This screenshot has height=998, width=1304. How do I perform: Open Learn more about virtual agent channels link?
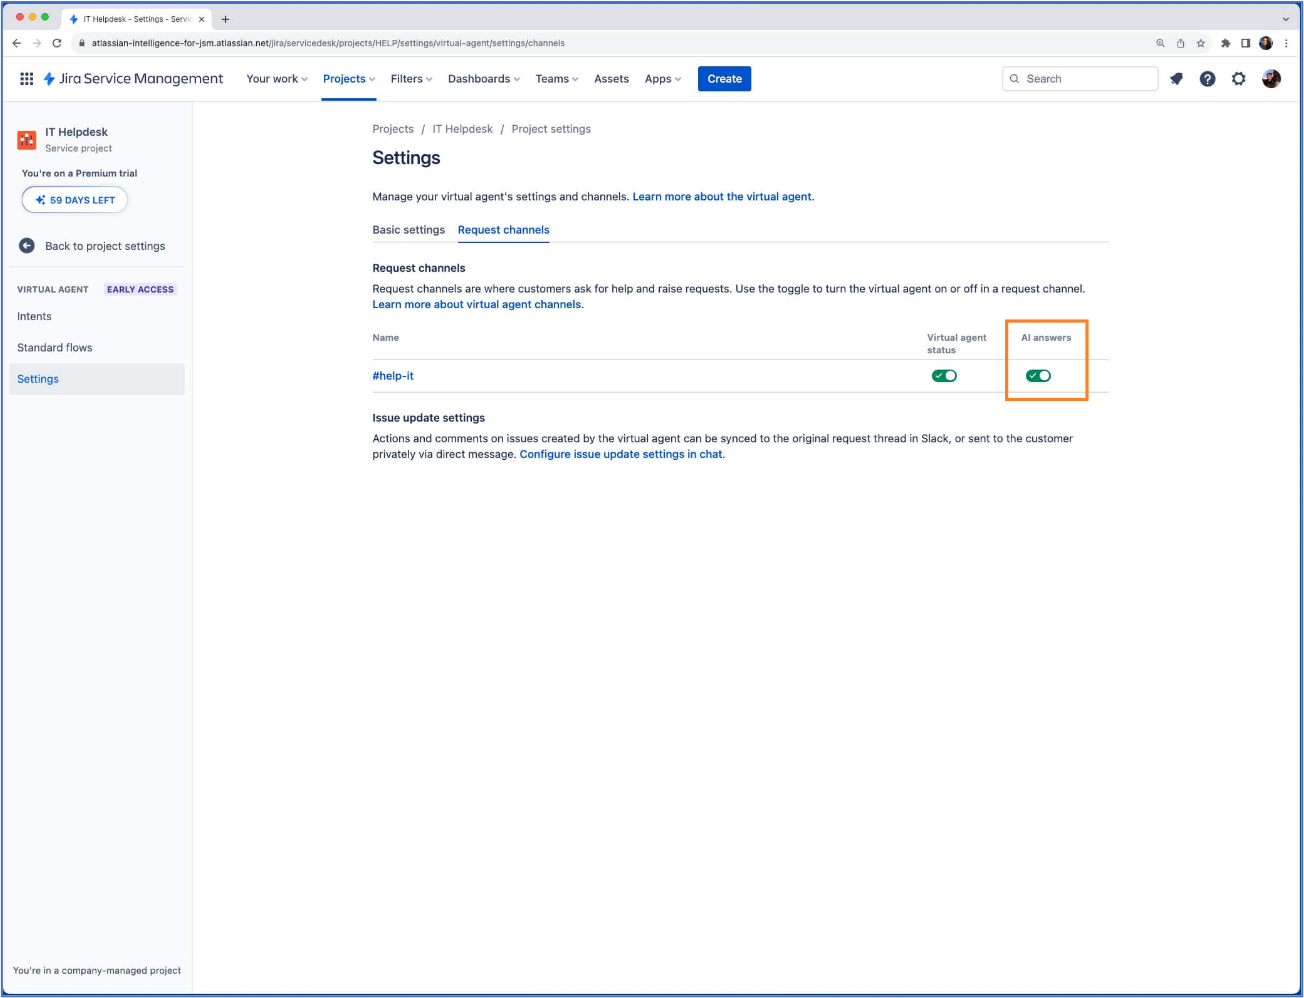click(x=476, y=305)
